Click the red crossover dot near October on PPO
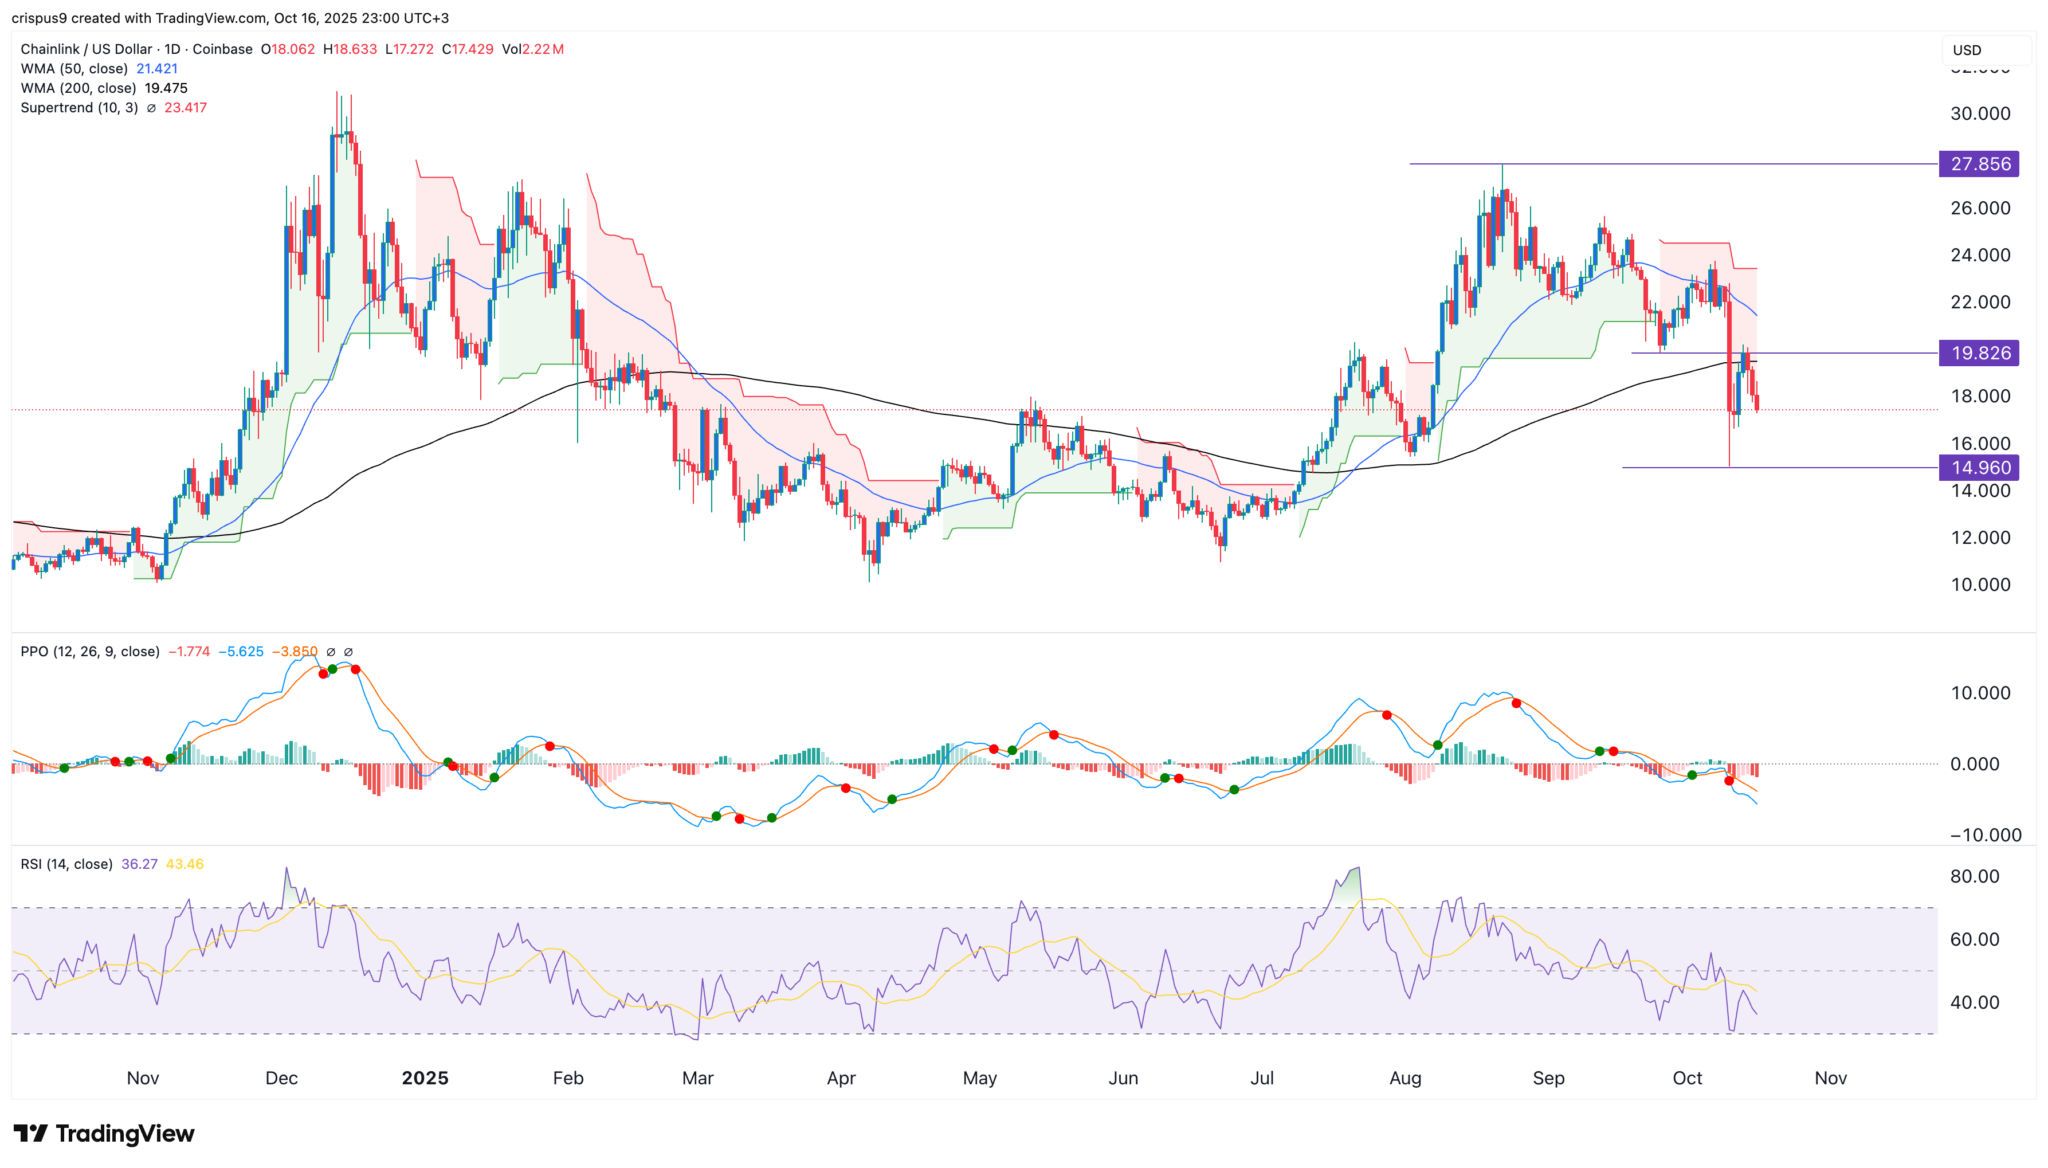Image resolution: width=2048 pixels, height=1168 pixels. [1729, 781]
